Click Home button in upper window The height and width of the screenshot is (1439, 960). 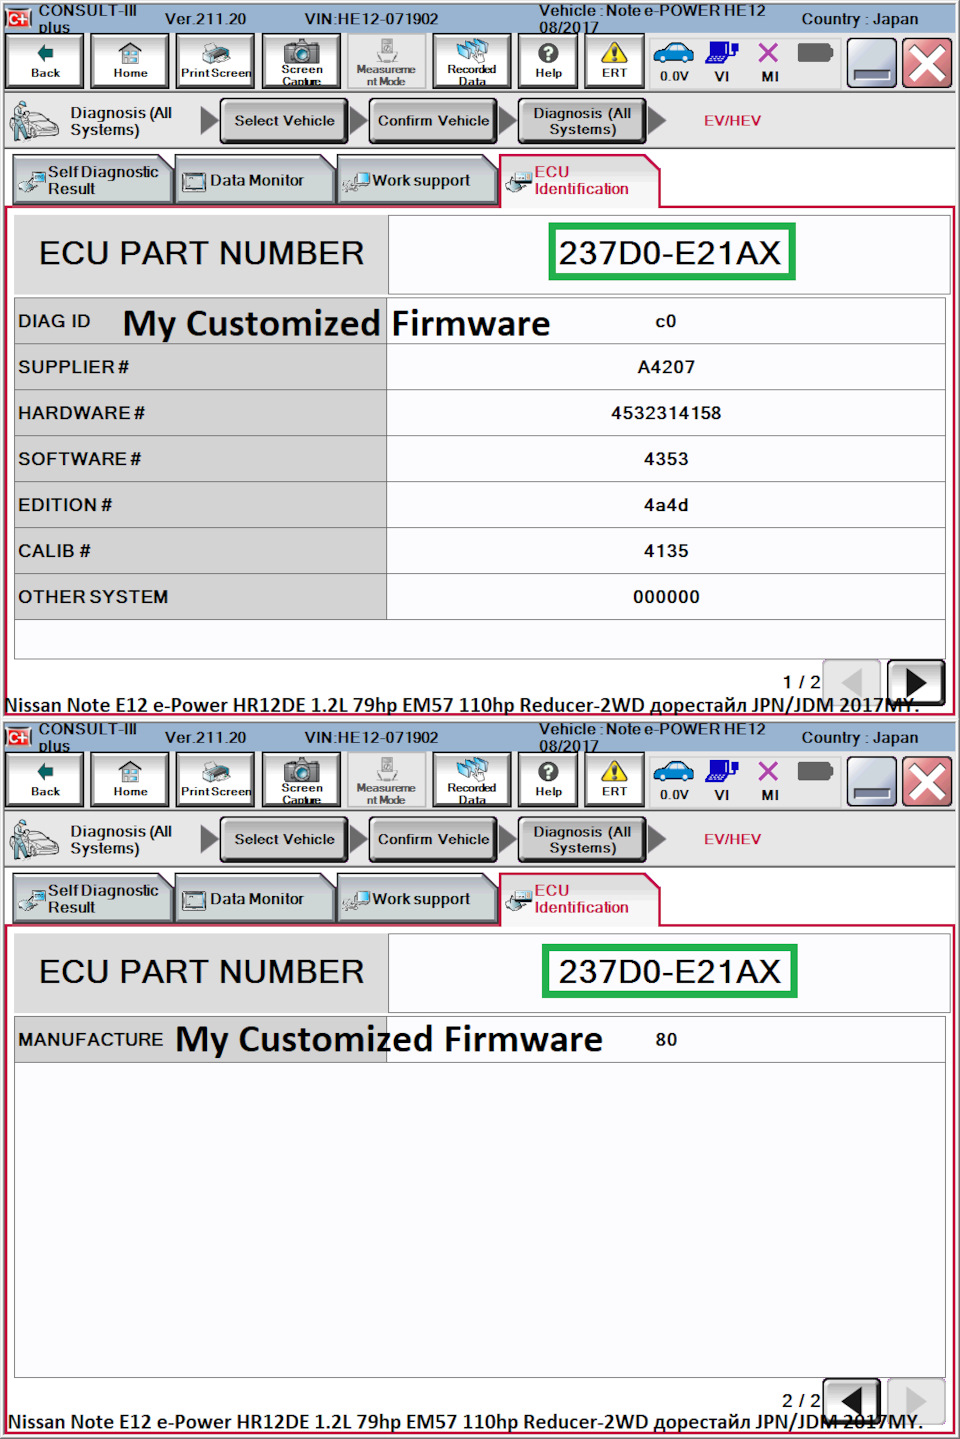coord(130,61)
